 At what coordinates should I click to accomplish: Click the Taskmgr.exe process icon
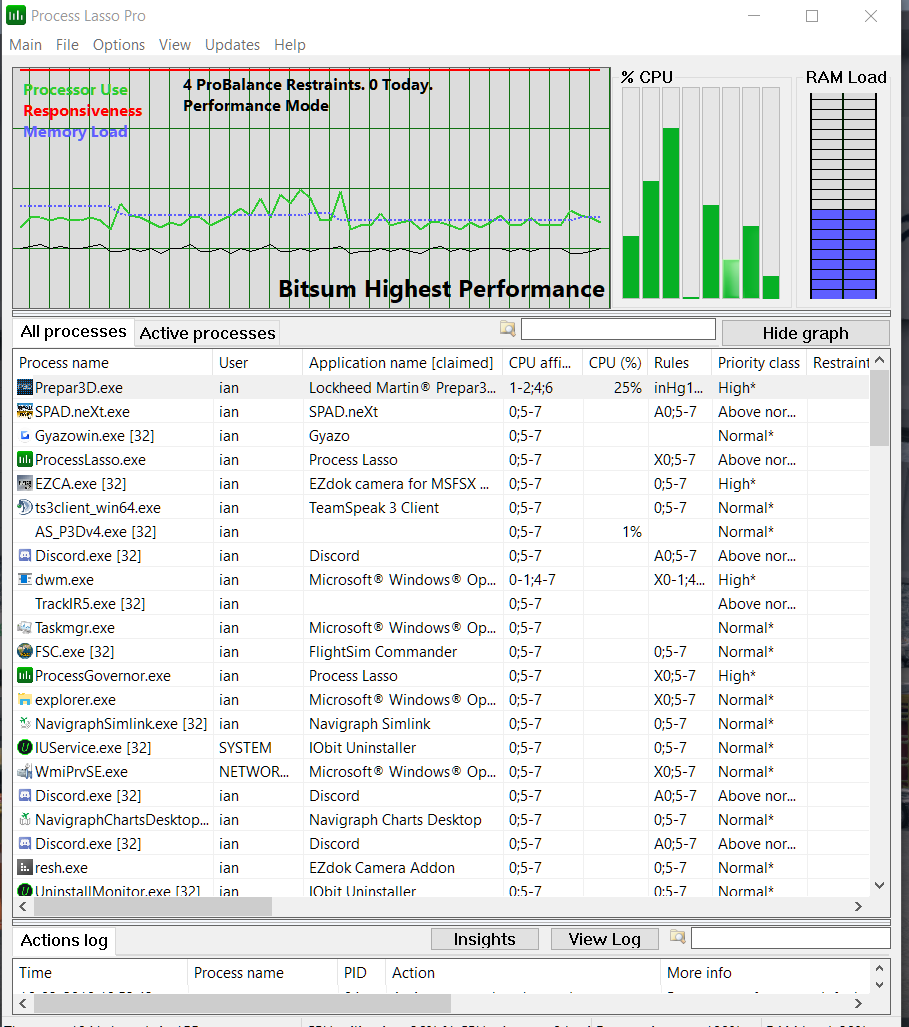click(x=25, y=627)
